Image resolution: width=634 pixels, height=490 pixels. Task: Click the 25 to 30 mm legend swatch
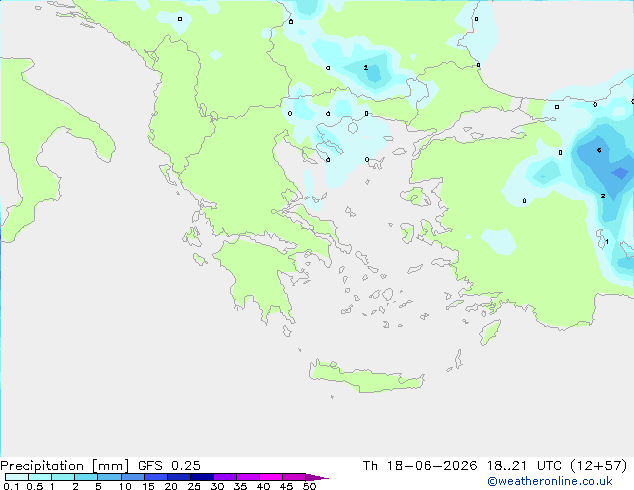click(202, 477)
